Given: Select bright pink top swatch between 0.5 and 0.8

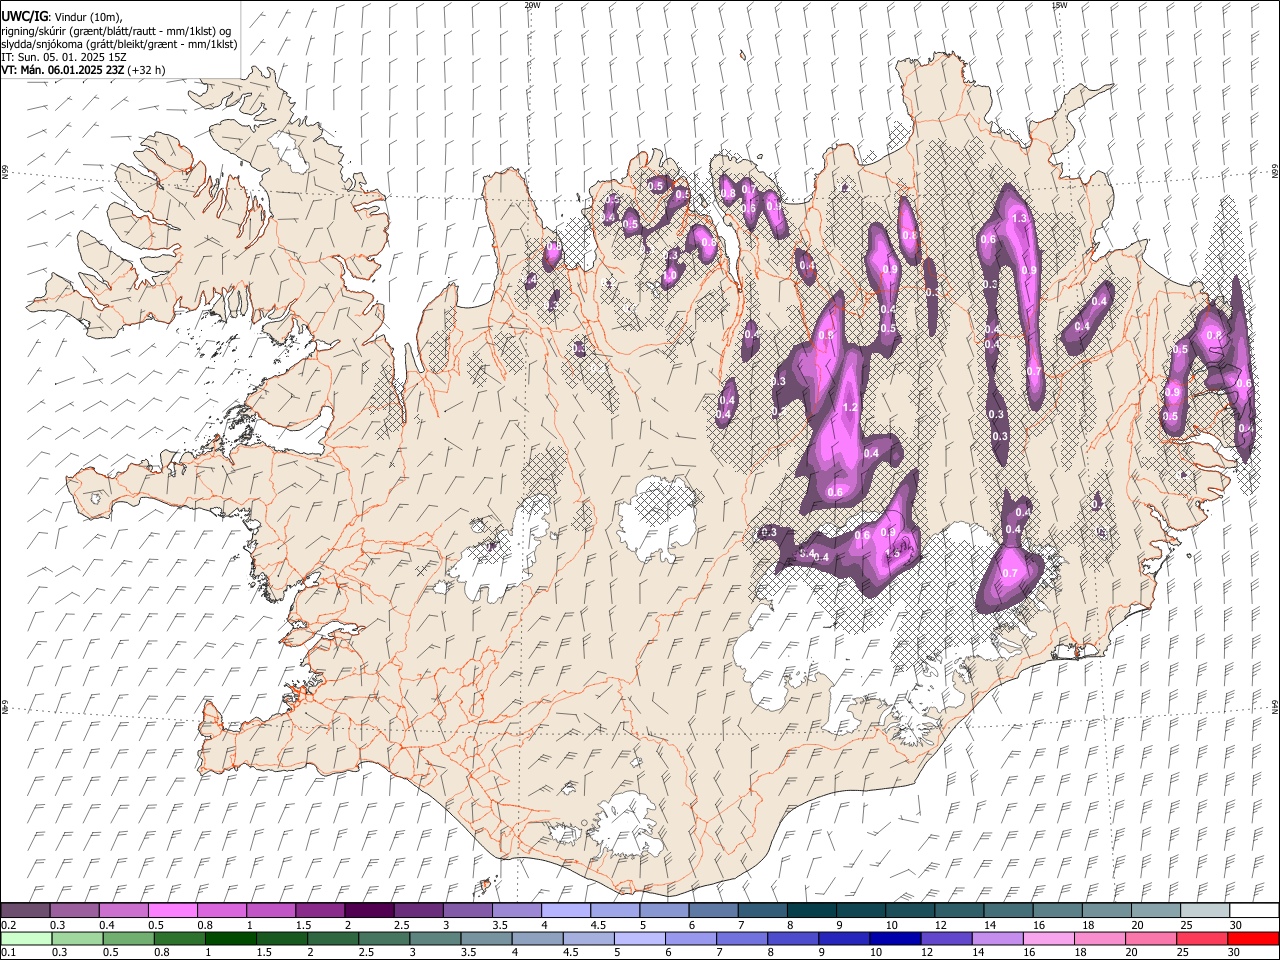Looking at the screenshot, I should 172,910.
